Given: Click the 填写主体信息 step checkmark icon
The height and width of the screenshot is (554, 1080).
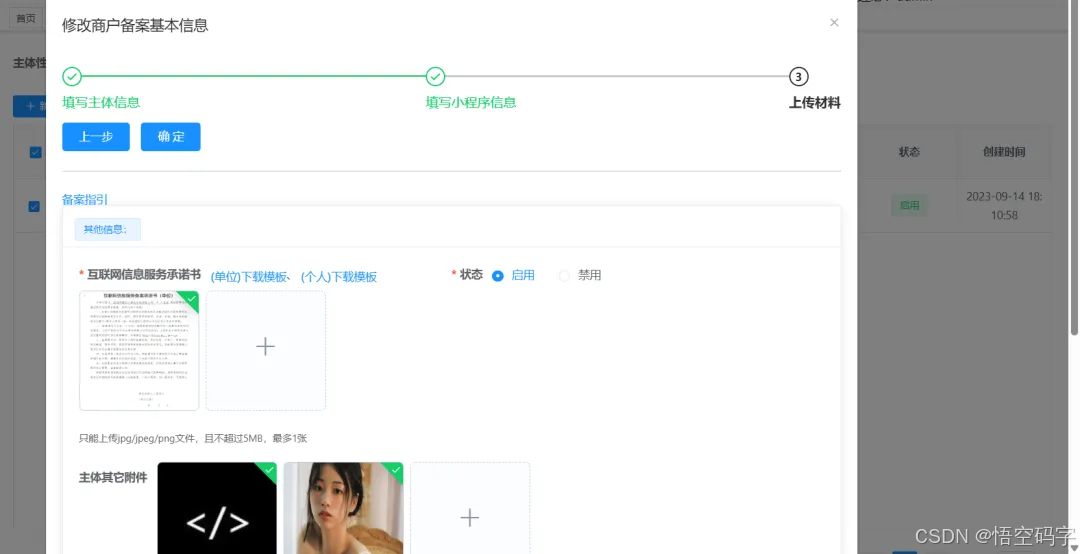Looking at the screenshot, I should (x=72, y=76).
